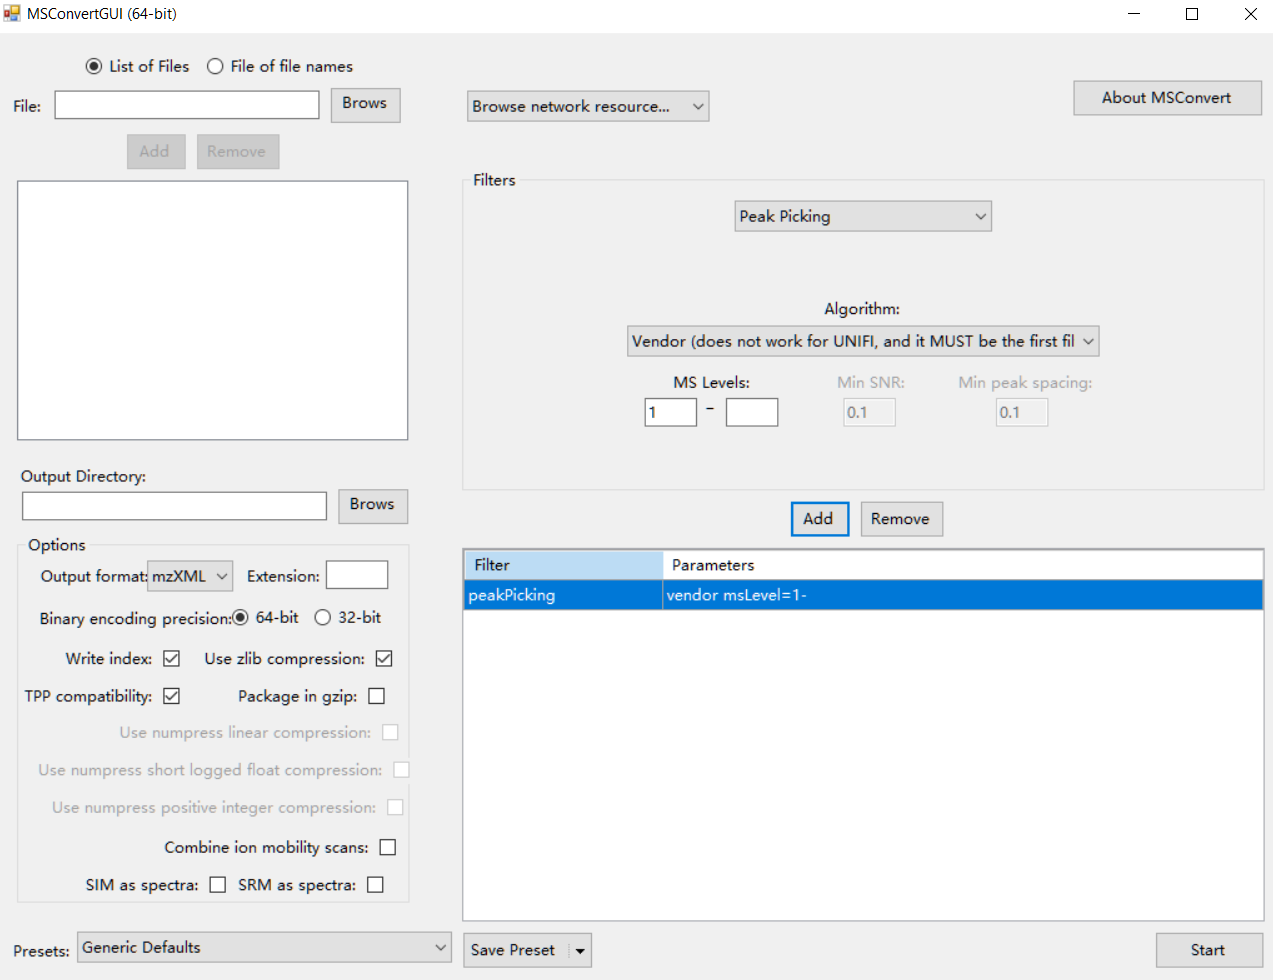
Task: Maximize the MSConvertGUI window
Action: tap(1192, 14)
